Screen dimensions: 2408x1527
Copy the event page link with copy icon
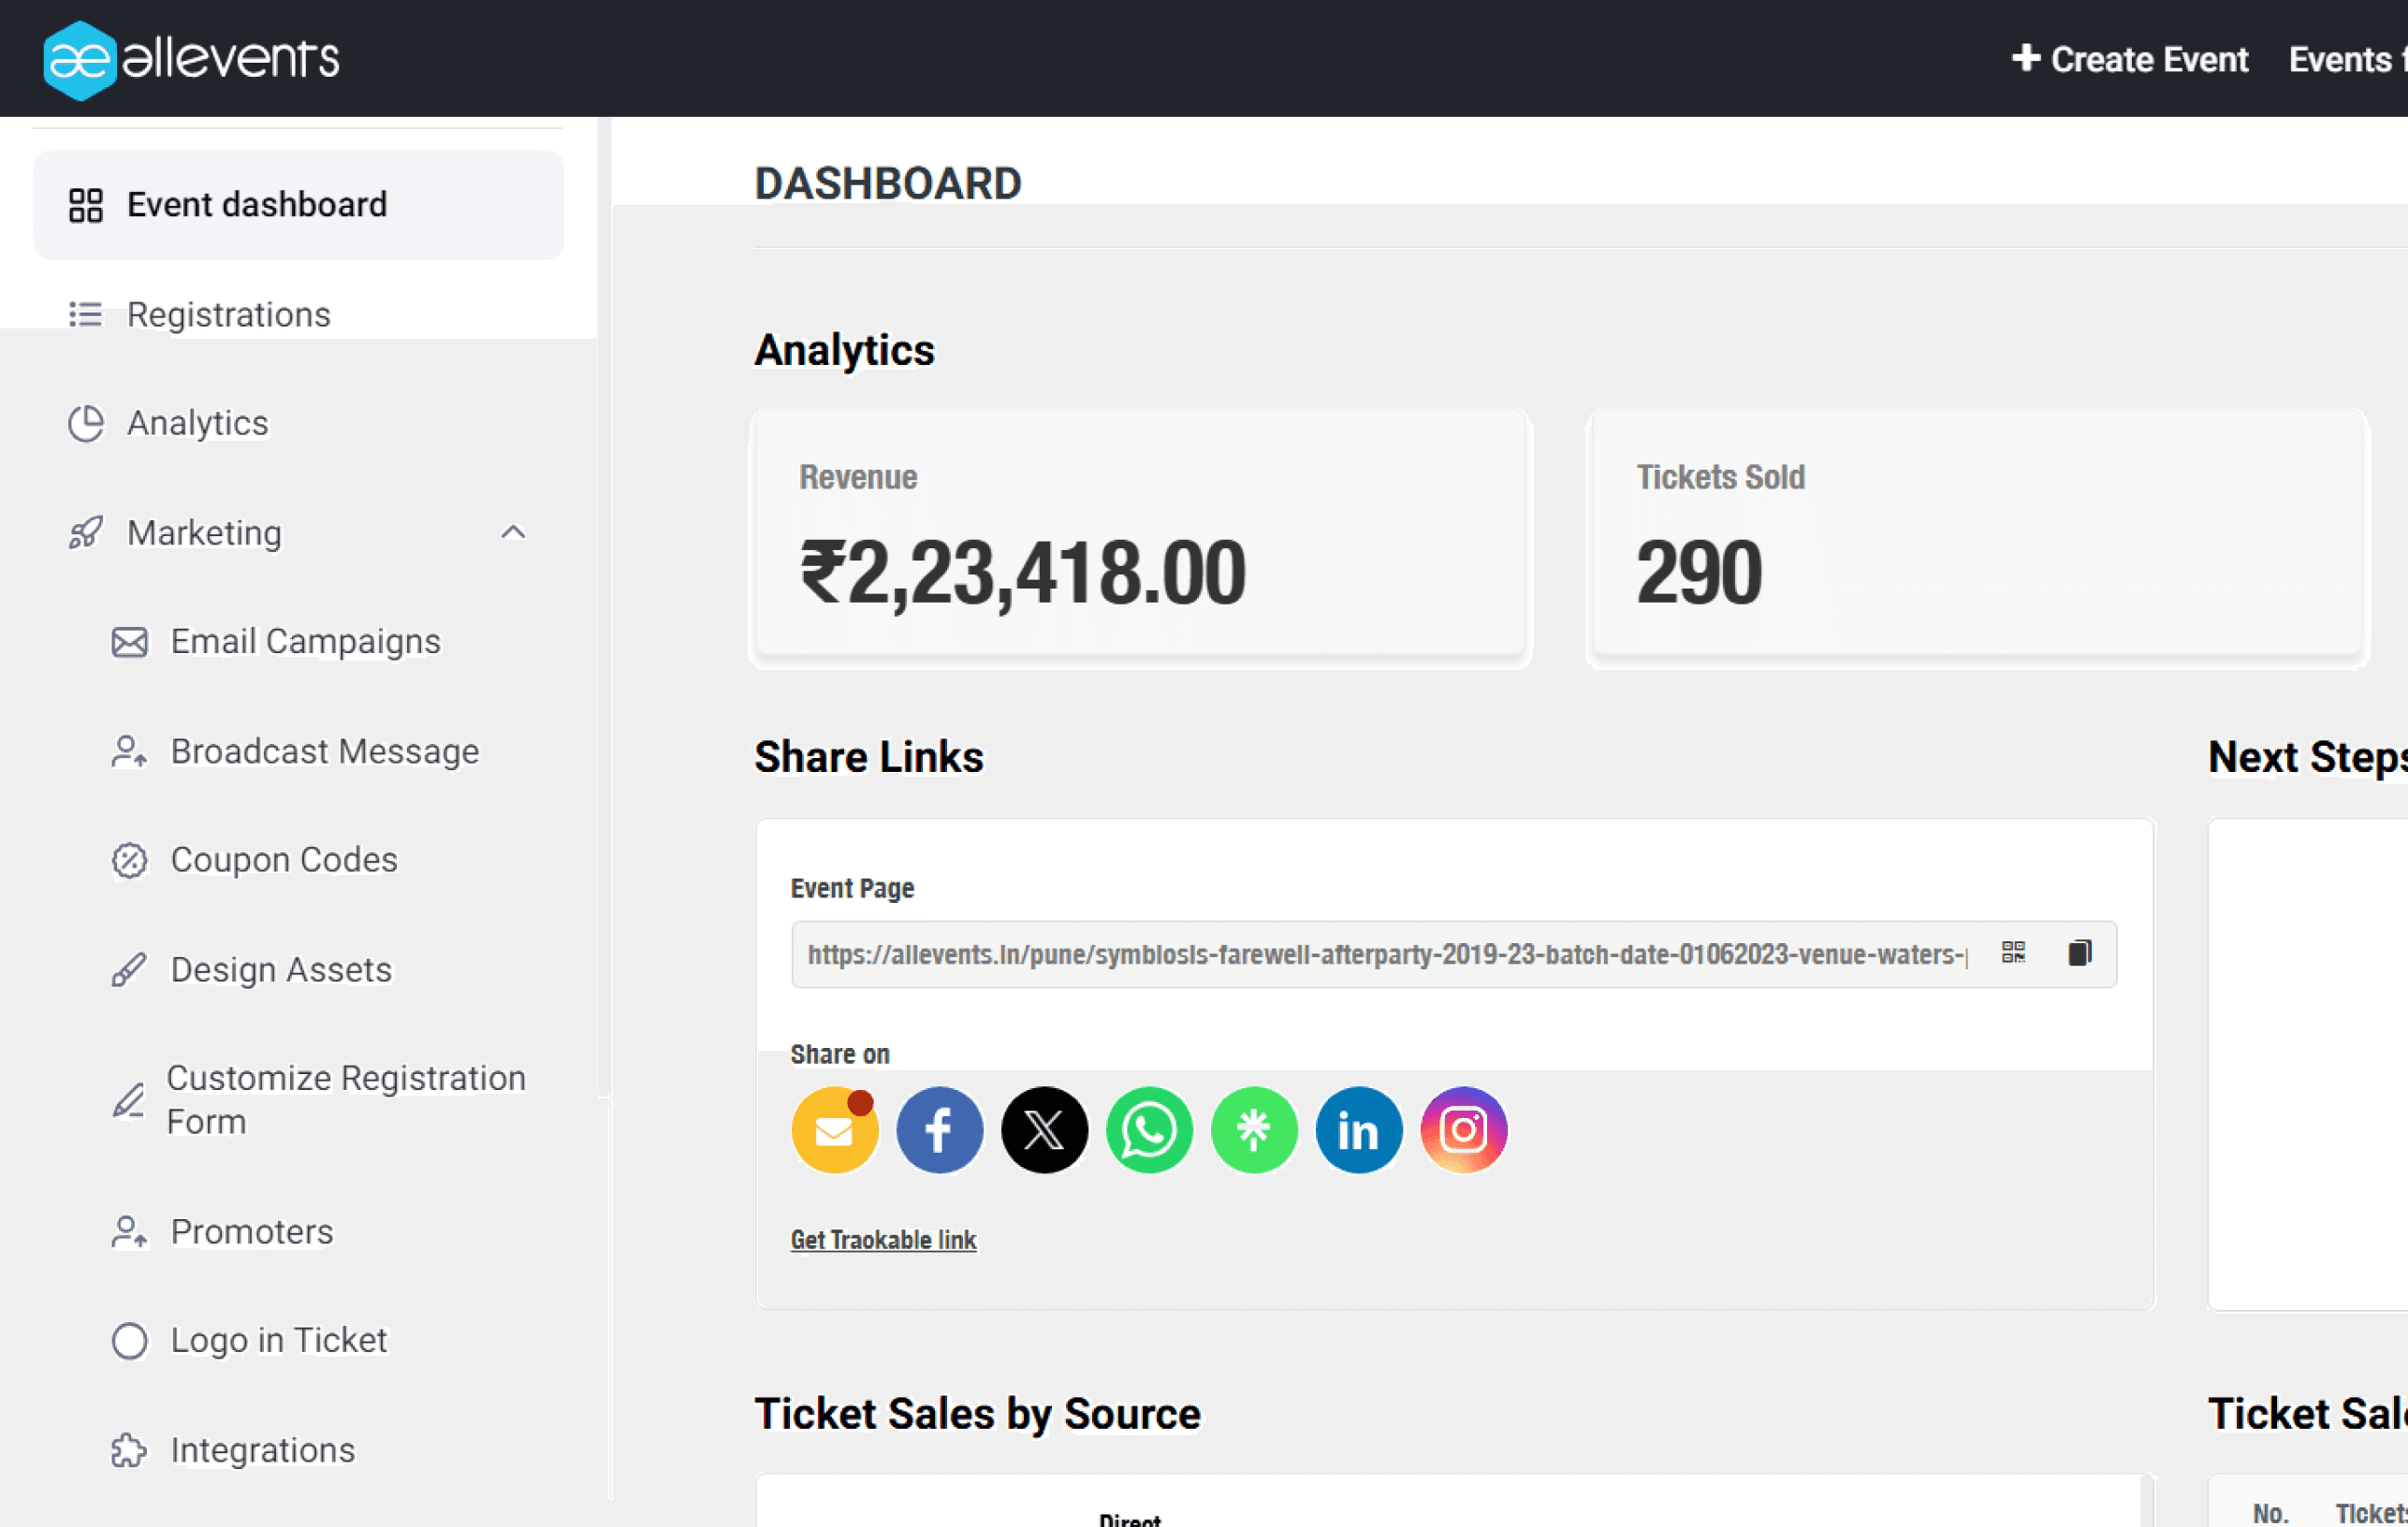[2079, 952]
